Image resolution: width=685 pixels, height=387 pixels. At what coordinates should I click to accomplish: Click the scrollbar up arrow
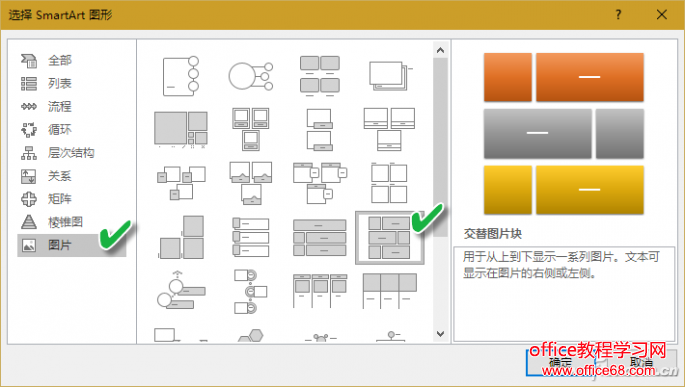[x=440, y=50]
